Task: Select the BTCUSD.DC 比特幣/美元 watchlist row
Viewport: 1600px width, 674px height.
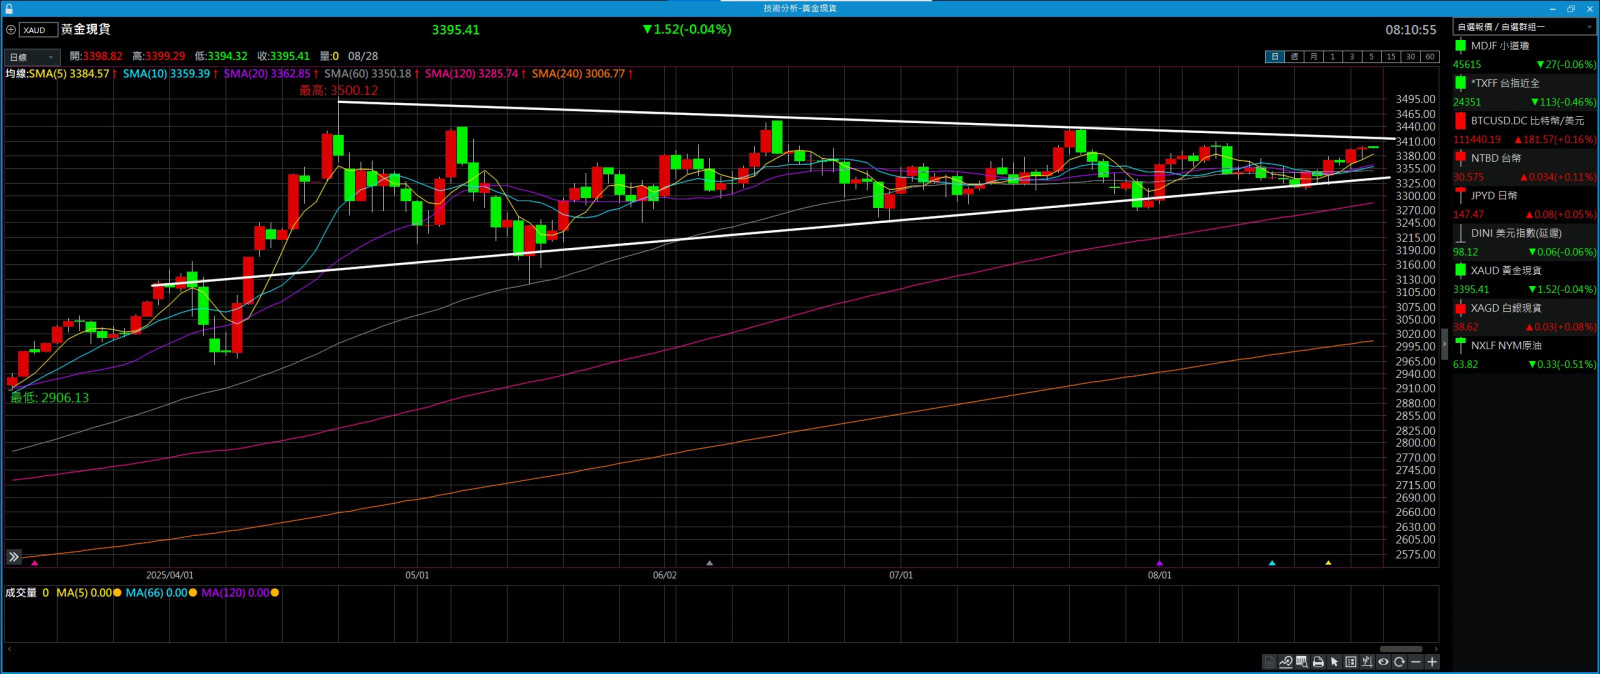Action: (1525, 130)
